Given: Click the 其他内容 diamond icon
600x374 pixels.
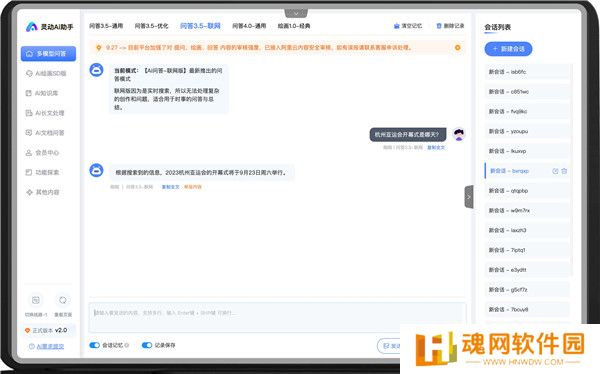Looking at the screenshot, I should point(29,192).
